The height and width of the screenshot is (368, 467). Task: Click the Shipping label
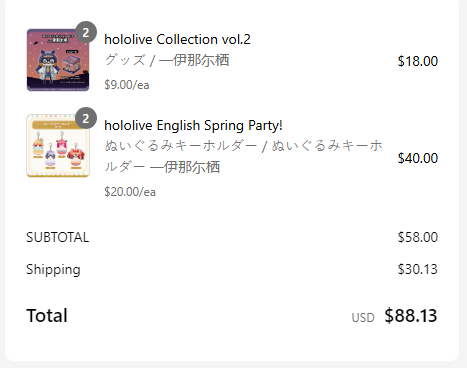pos(53,270)
